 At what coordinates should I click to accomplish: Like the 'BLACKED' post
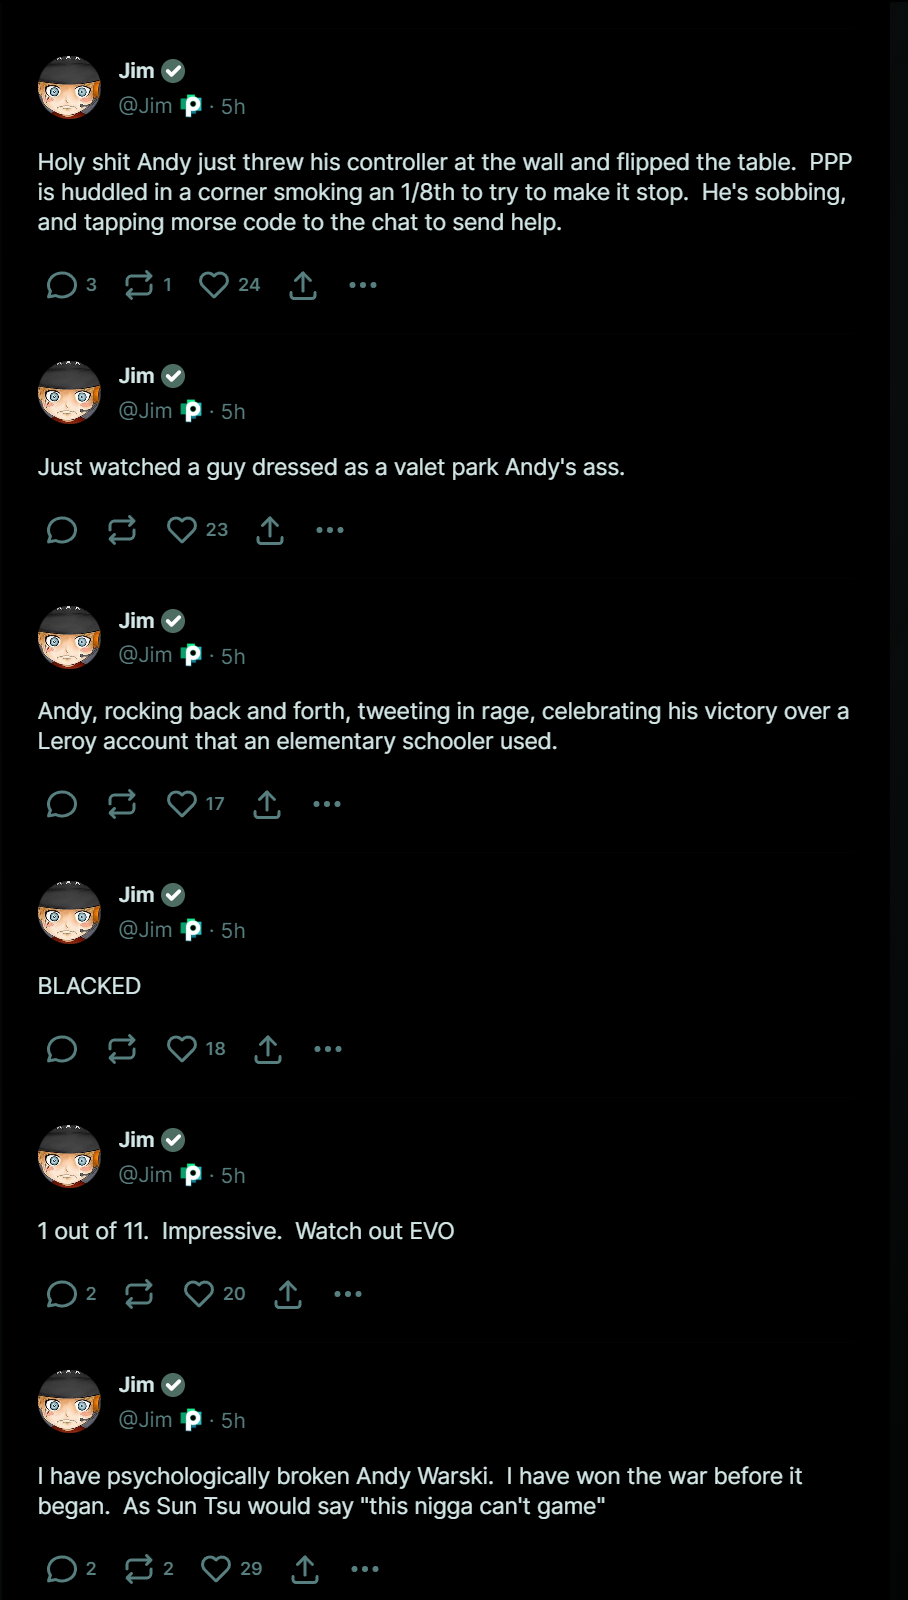tap(182, 1049)
